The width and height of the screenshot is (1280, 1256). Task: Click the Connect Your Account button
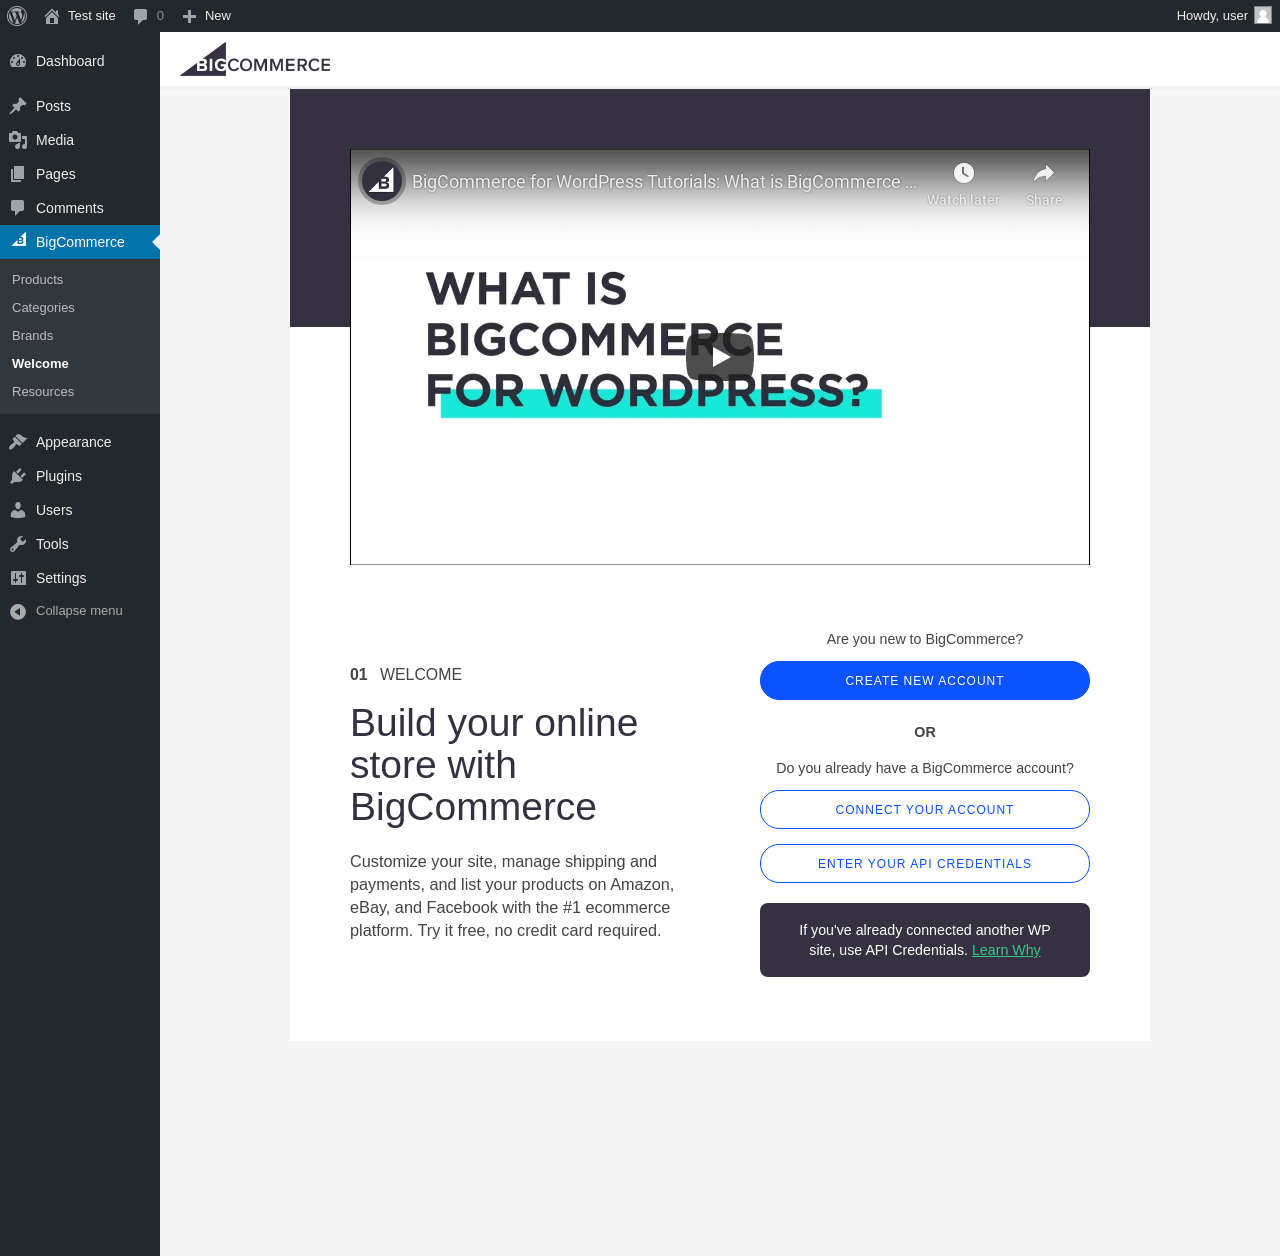pyautogui.click(x=925, y=810)
